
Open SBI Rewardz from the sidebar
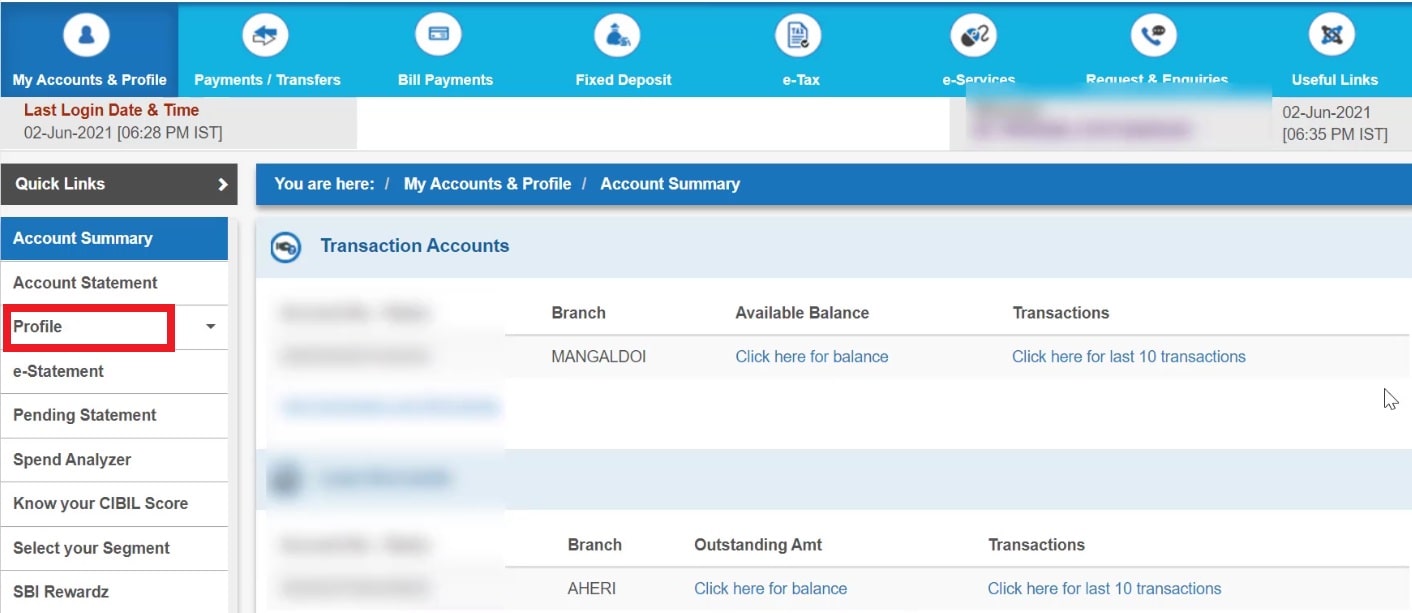point(62,591)
